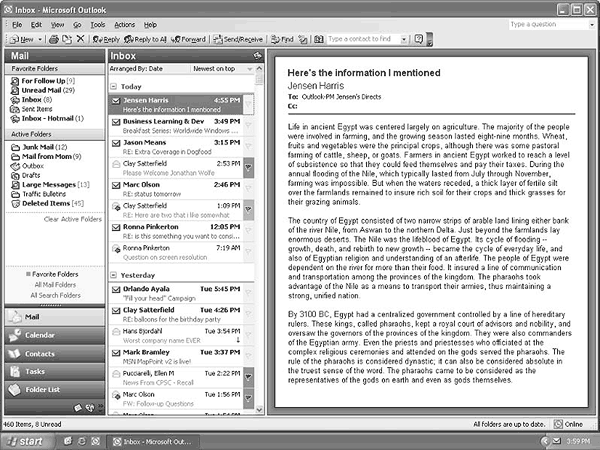Click the Type a contact to find field
The height and width of the screenshot is (450, 600).
point(363,39)
